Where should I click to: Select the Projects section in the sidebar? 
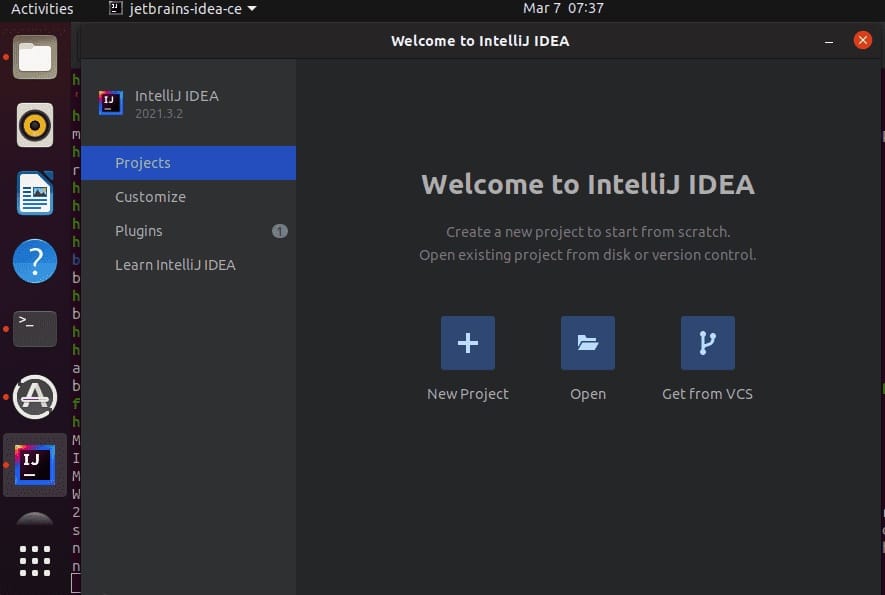pos(143,163)
